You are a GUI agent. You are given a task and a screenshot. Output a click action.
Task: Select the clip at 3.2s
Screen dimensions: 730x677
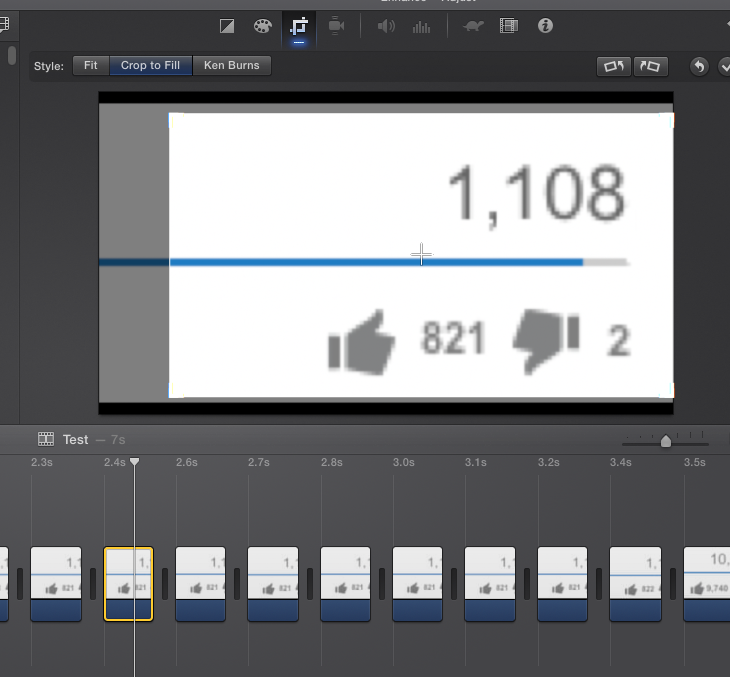562,584
